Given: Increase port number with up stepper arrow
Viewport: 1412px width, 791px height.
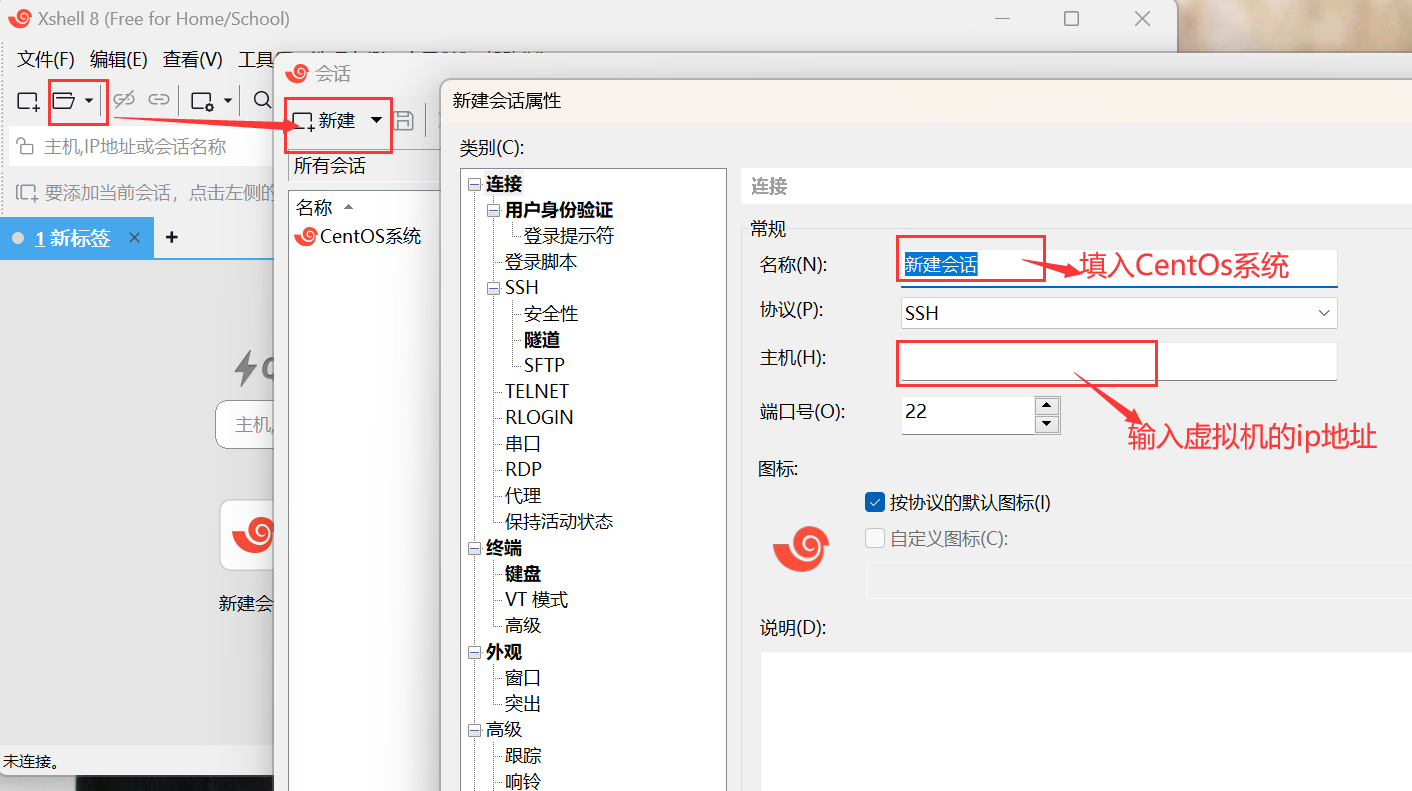Looking at the screenshot, I should (x=1047, y=405).
